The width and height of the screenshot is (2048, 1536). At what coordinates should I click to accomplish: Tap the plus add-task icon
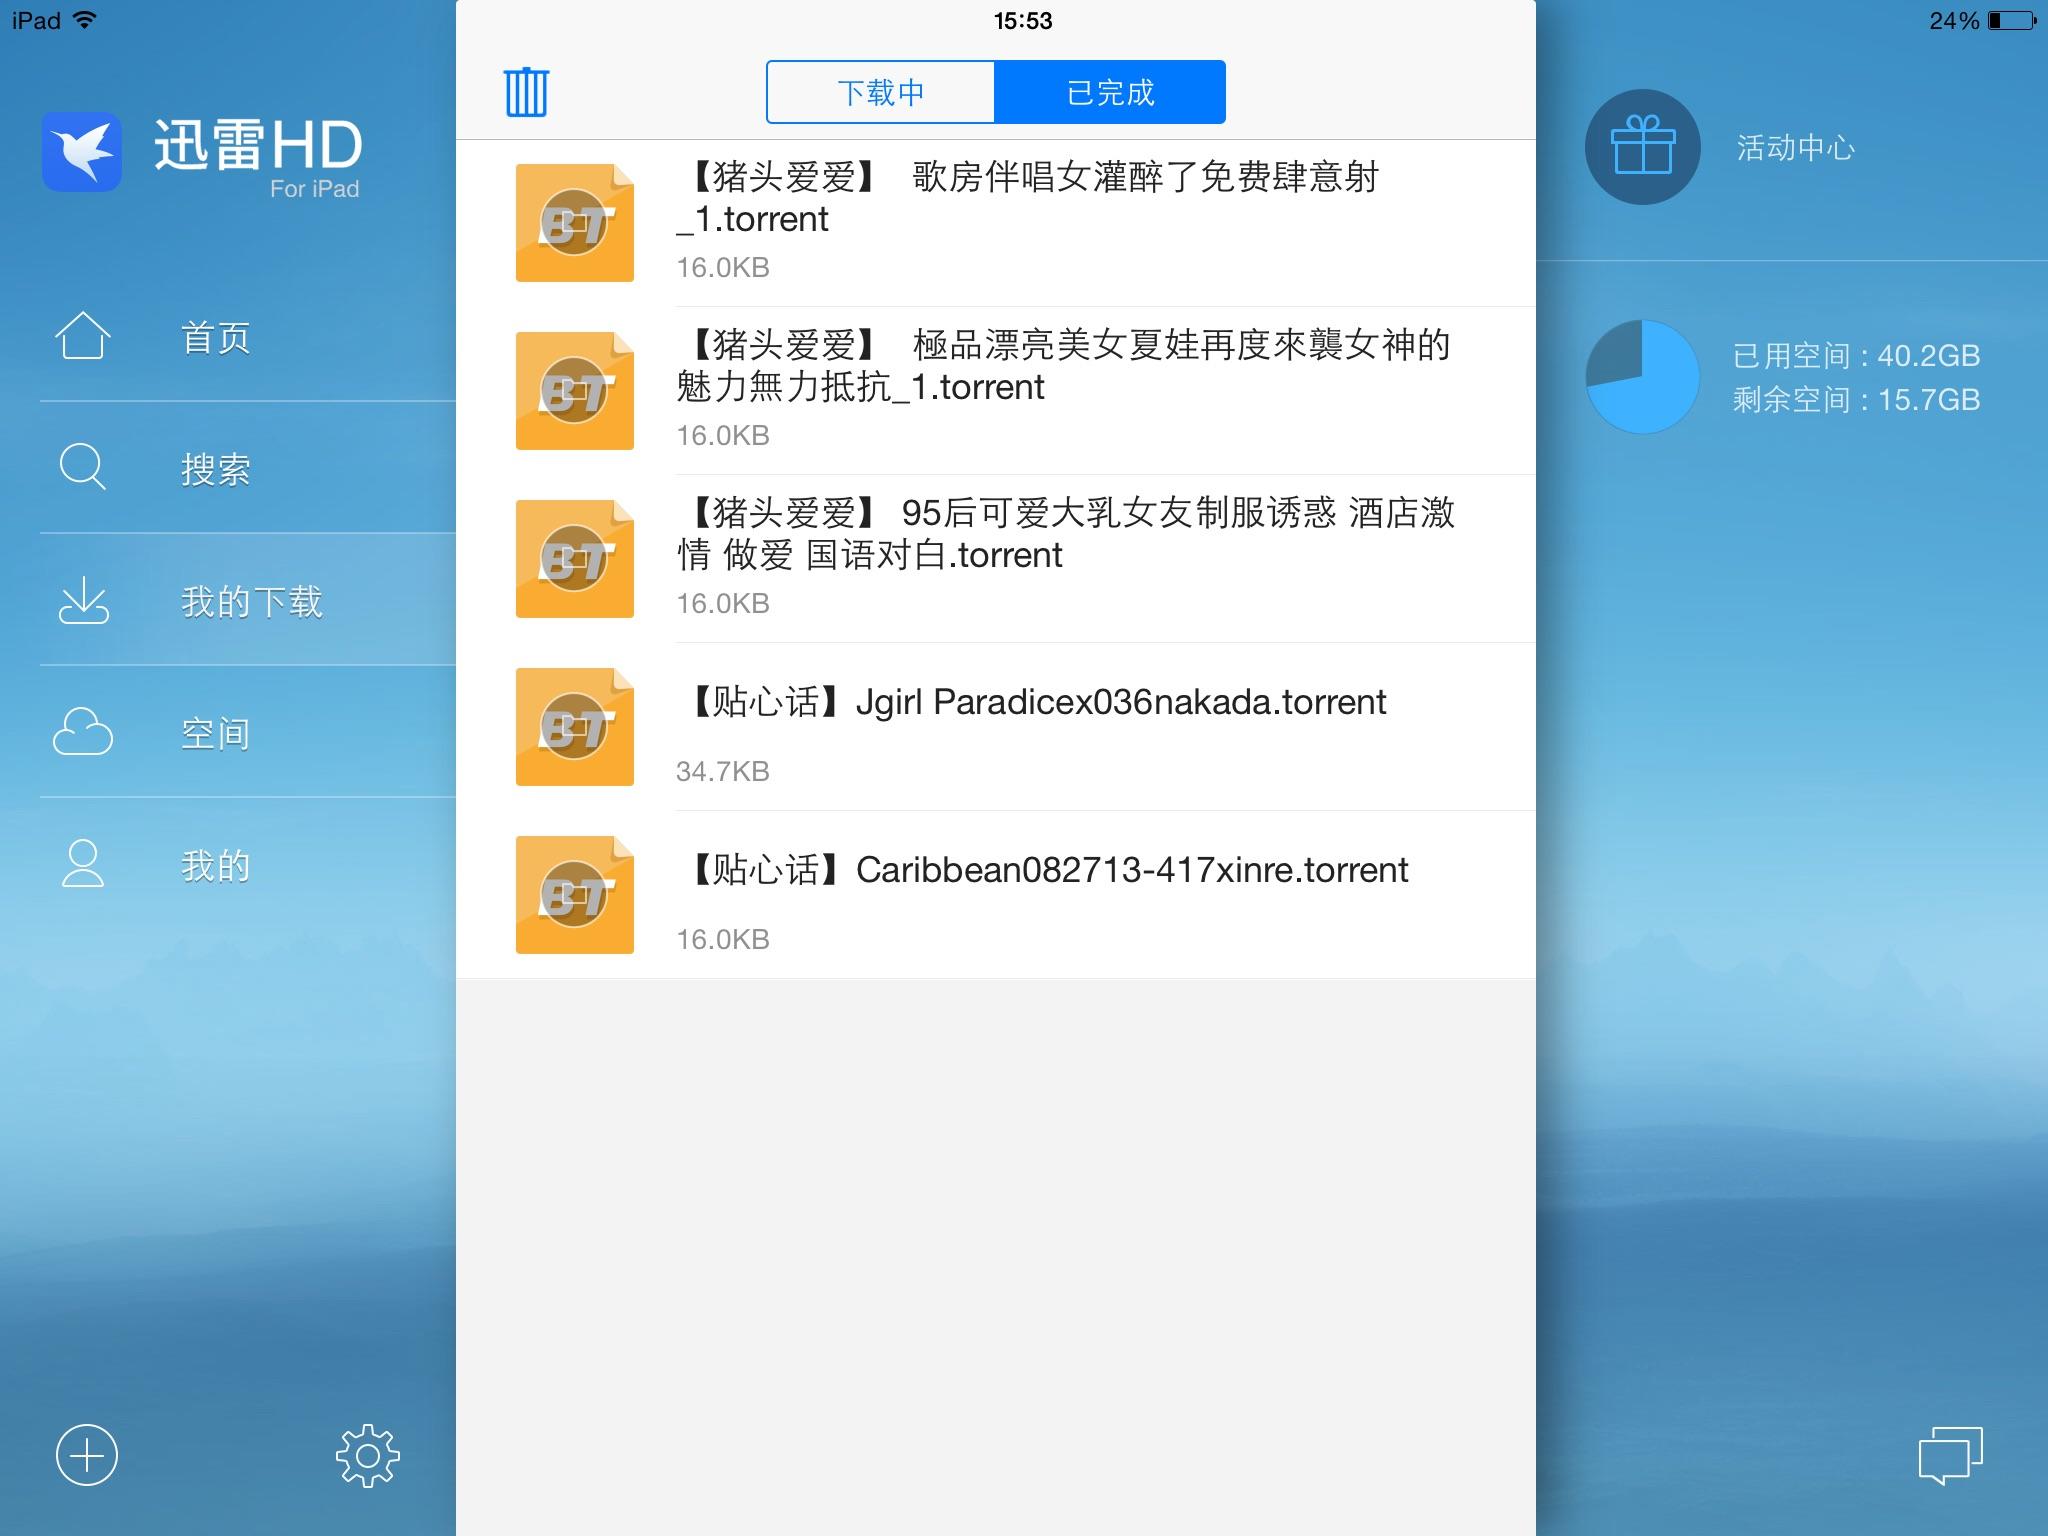pos(87,1454)
